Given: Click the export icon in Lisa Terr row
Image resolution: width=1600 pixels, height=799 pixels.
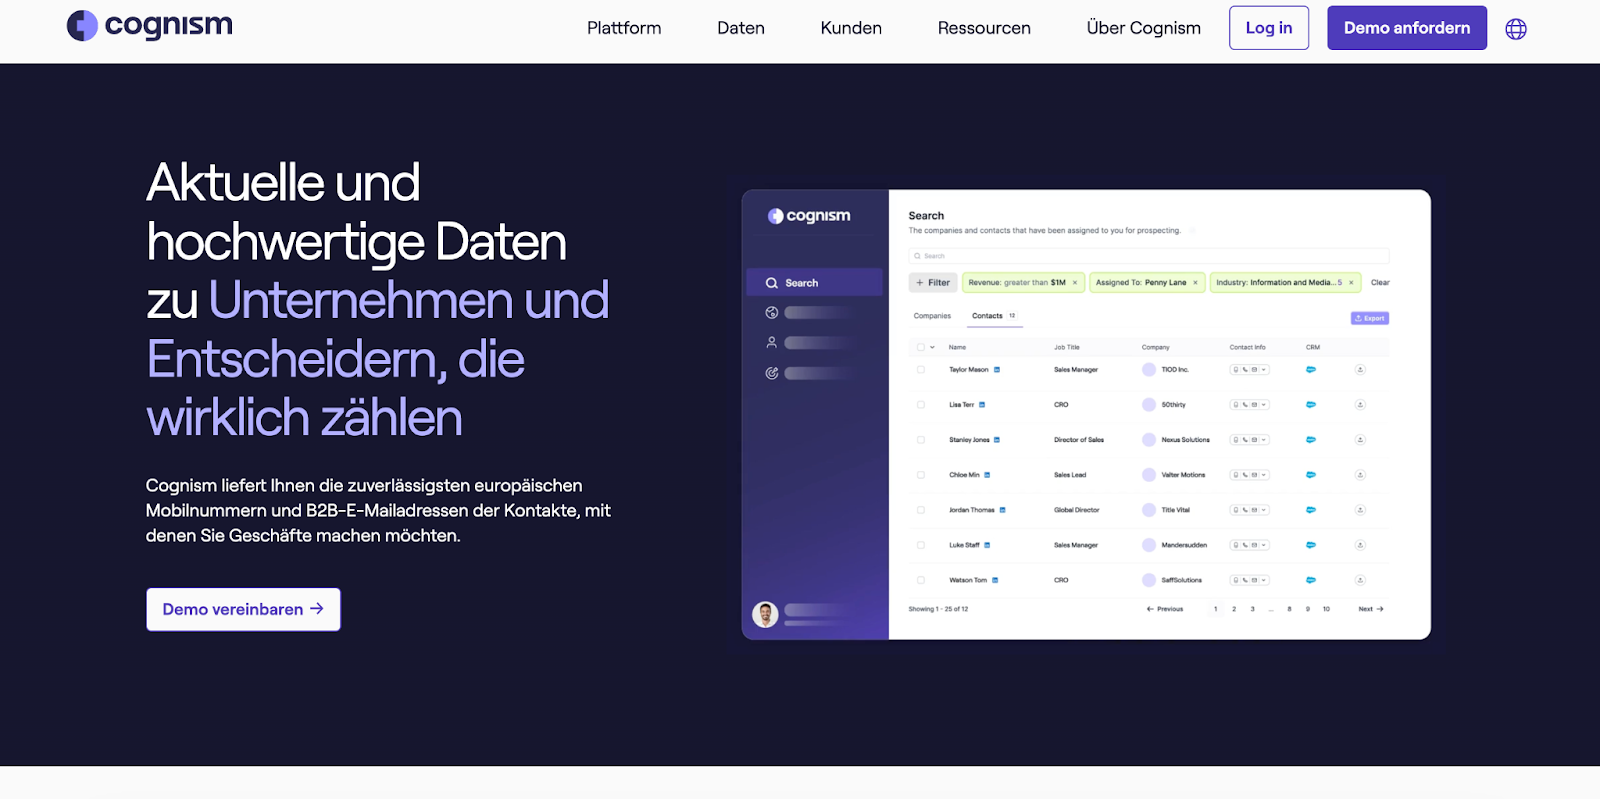Looking at the screenshot, I should 1360,405.
